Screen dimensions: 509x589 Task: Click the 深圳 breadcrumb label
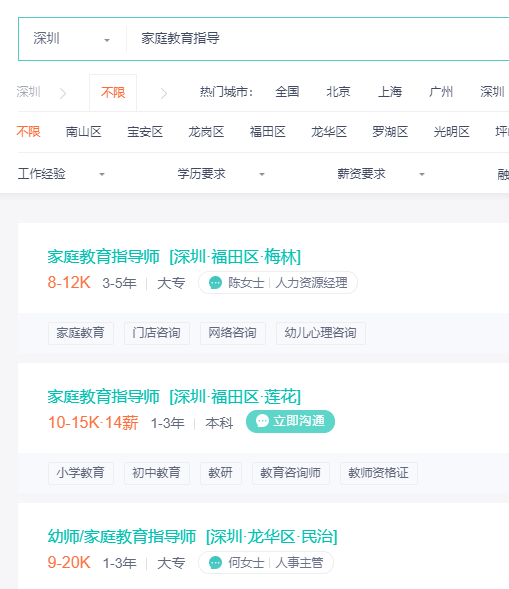tap(29, 92)
